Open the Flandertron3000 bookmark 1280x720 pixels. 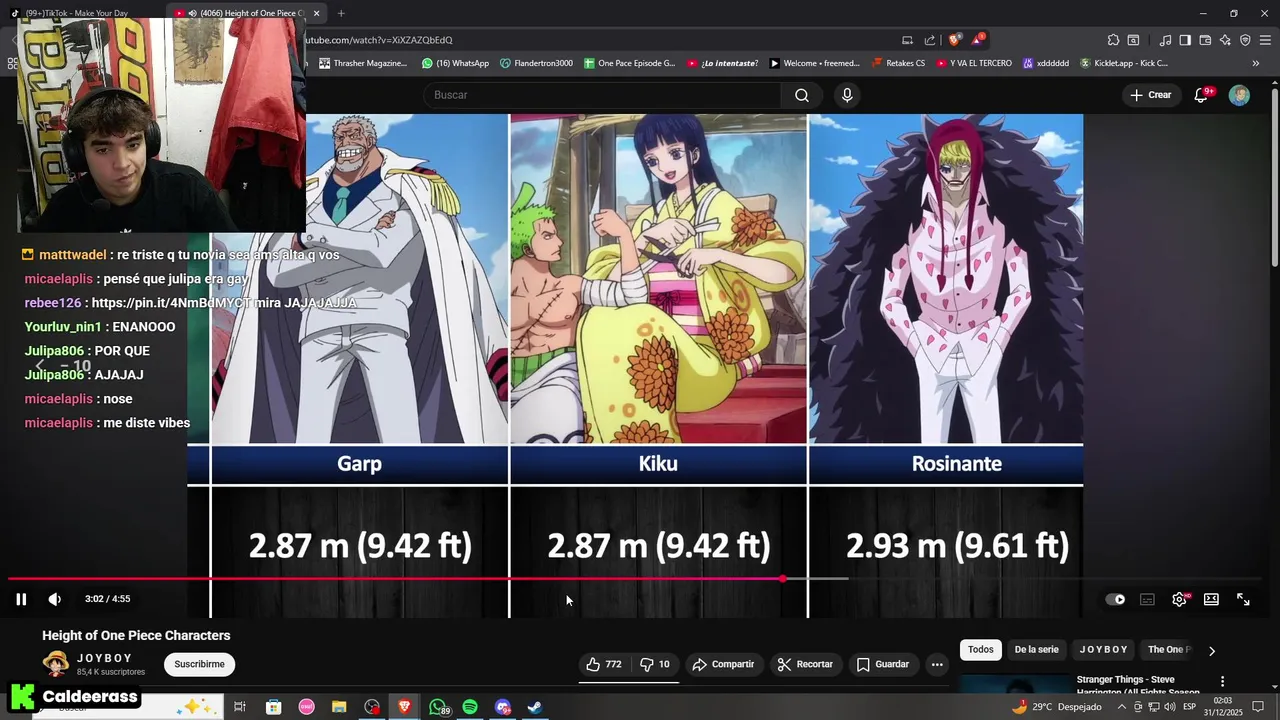(x=536, y=63)
